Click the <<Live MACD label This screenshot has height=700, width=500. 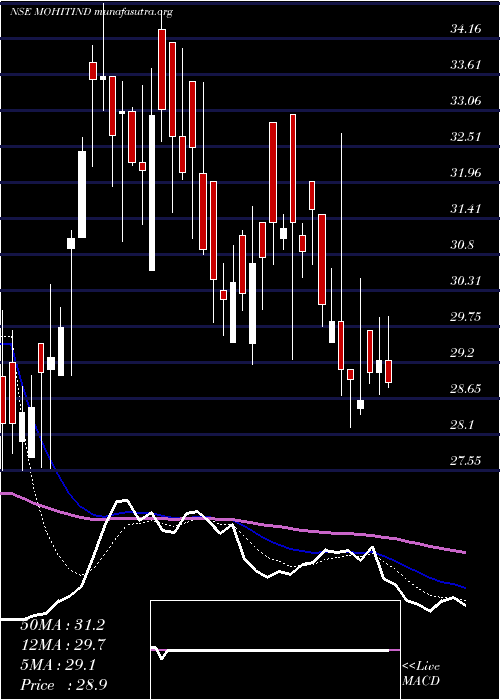tap(421, 674)
